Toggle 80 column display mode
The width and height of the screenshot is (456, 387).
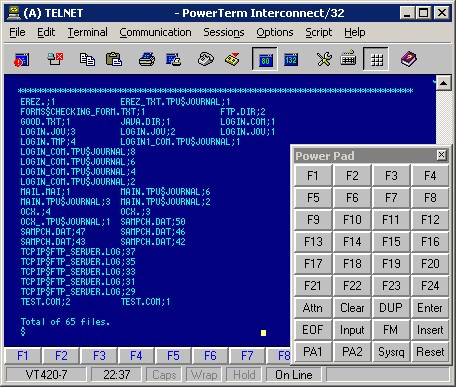tap(265, 59)
